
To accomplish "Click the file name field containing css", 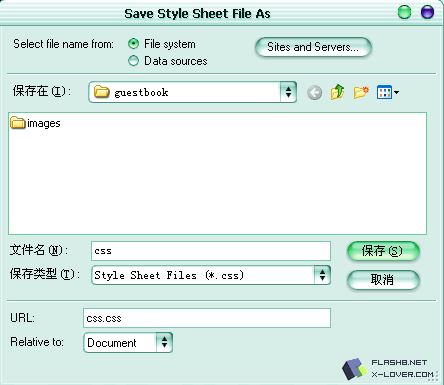I will tap(211, 251).
